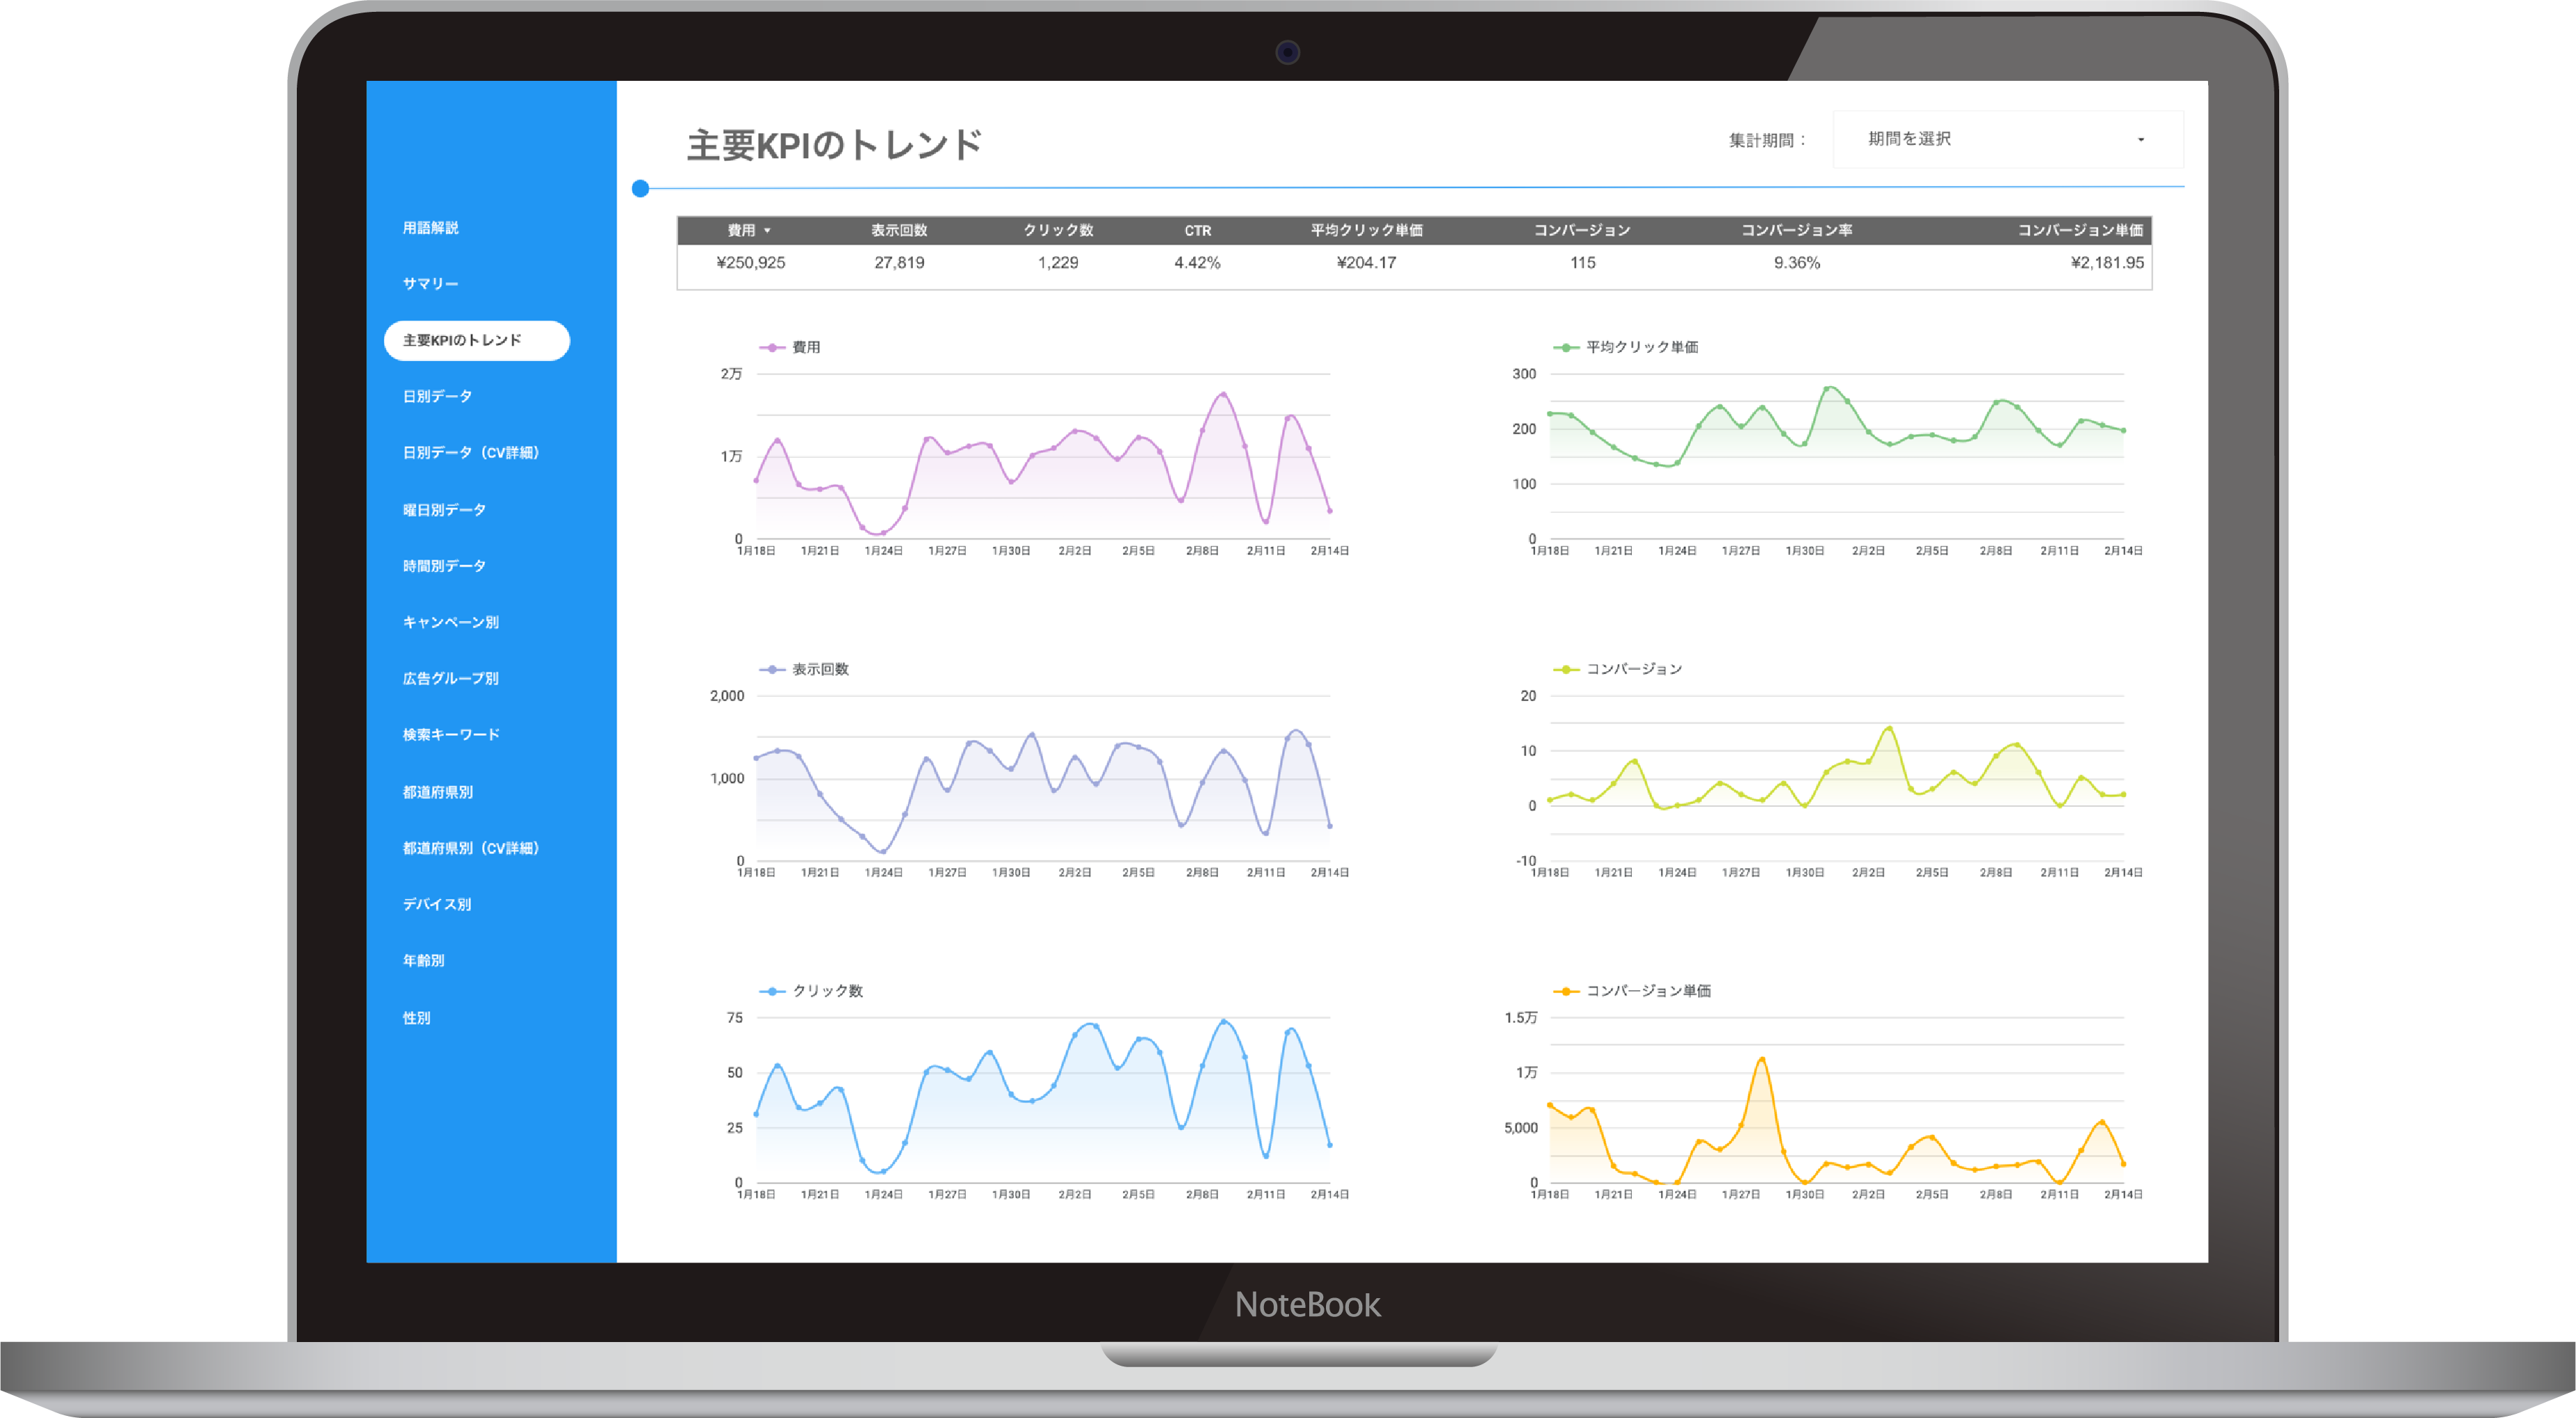Click the 費用 chart legend marker

pyautogui.click(x=772, y=347)
